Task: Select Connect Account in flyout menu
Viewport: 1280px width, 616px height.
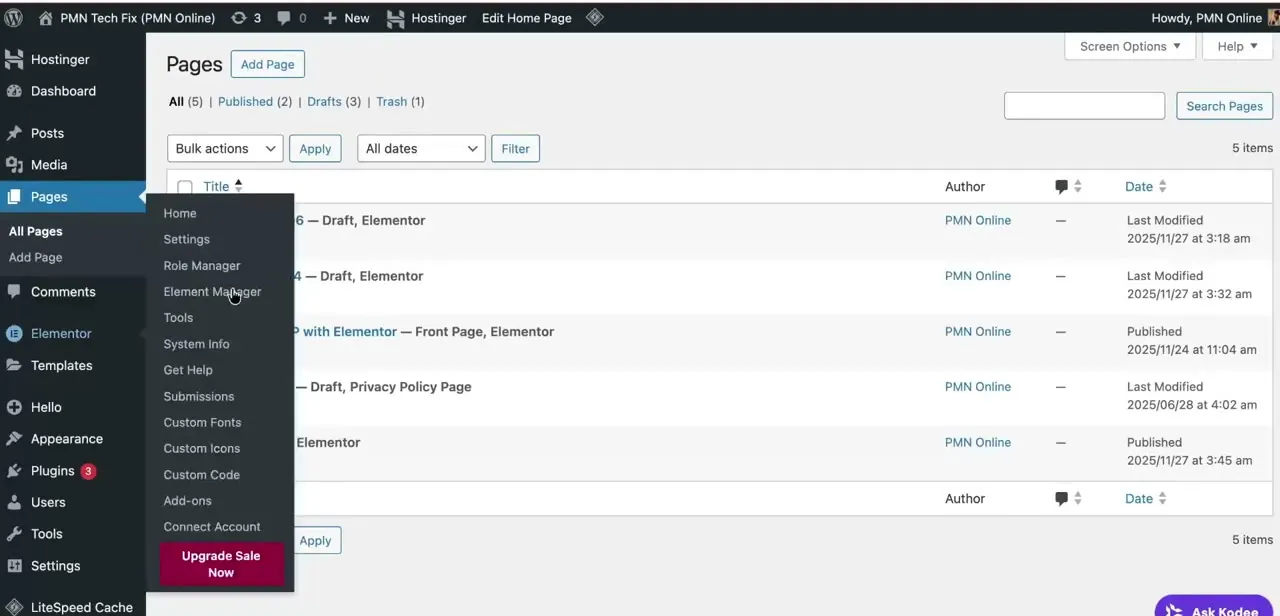Action: pyautogui.click(x=212, y=526)
